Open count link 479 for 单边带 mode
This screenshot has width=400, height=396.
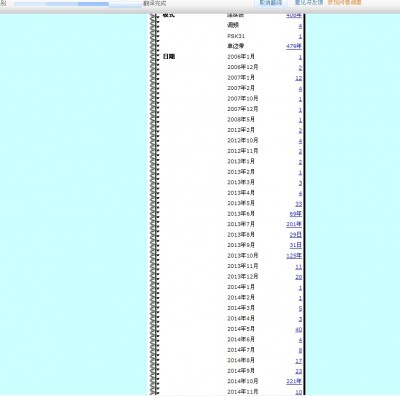[x=294, y=46]
